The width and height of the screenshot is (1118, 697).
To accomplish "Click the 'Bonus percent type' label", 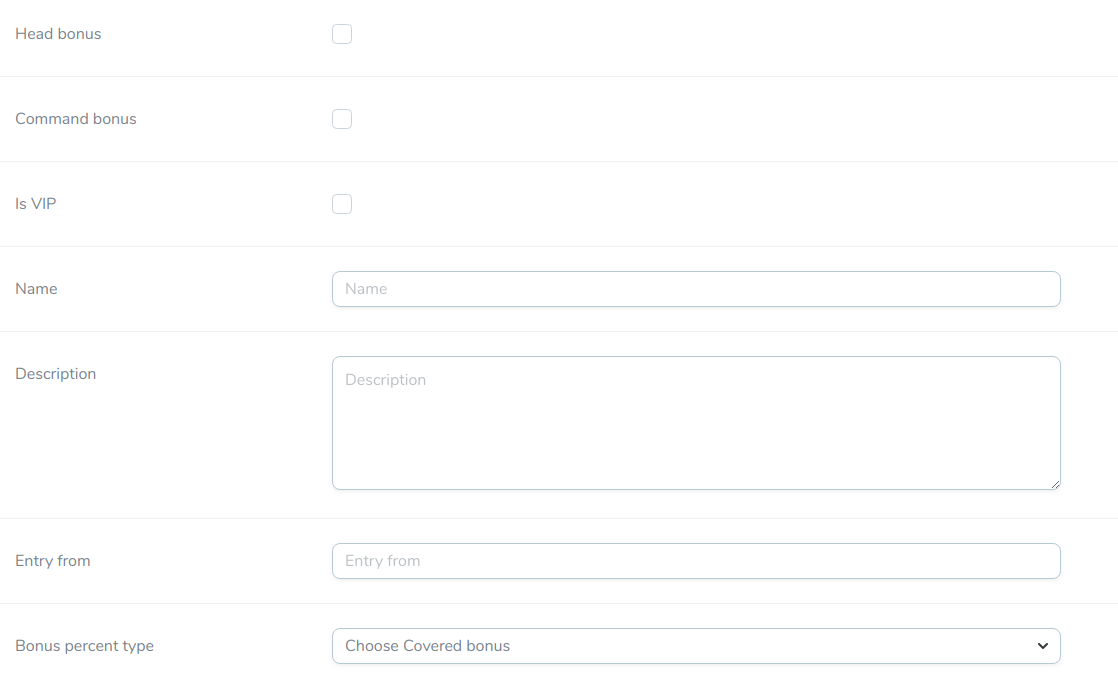I will [x=85, y=646].
